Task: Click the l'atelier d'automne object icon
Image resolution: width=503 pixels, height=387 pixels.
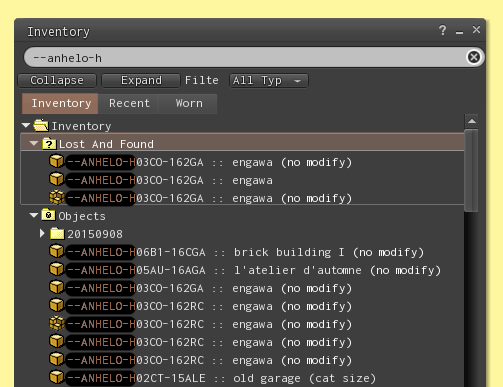Action: coord(56,269)
